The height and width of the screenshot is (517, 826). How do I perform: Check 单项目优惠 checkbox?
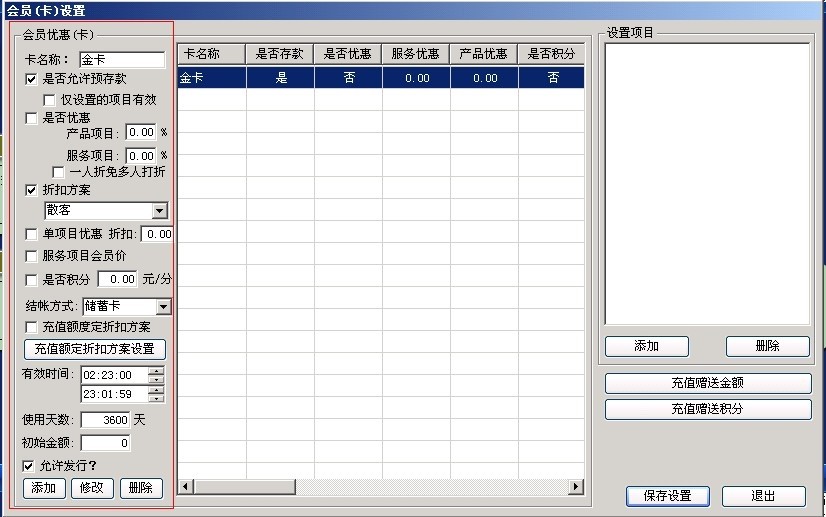pos(31,234)
